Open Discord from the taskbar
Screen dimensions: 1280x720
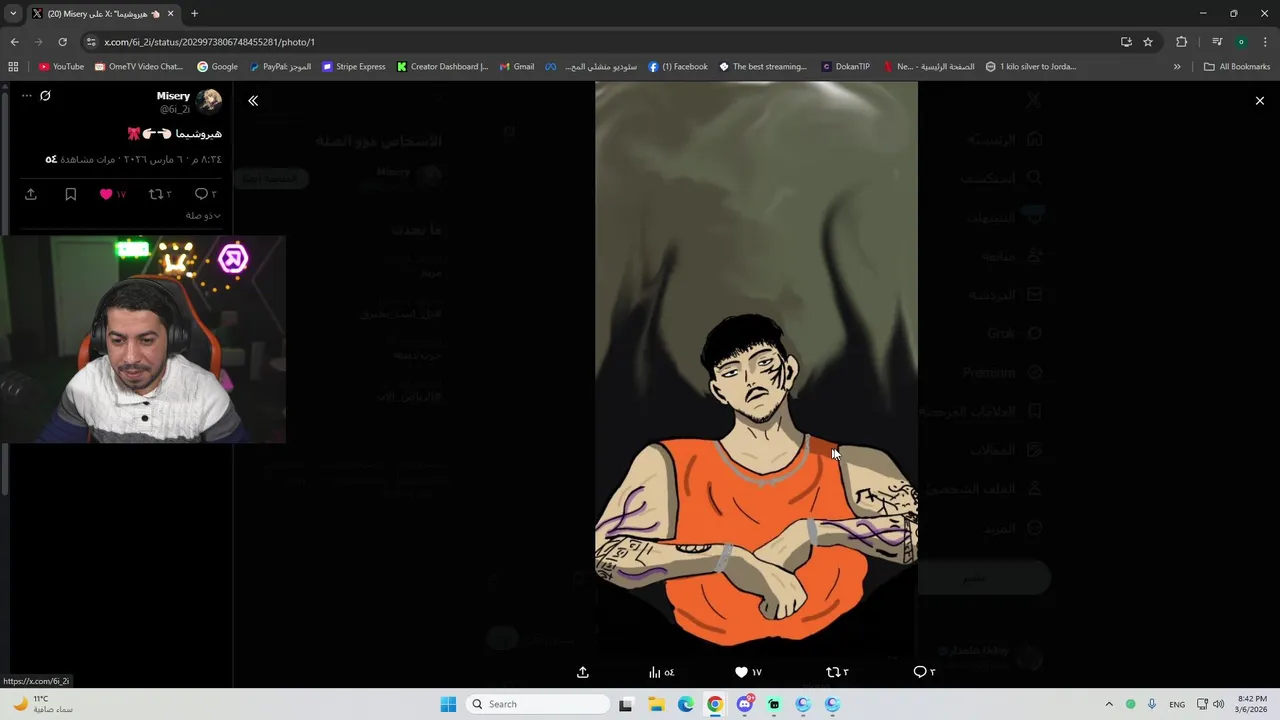point(744,704)
